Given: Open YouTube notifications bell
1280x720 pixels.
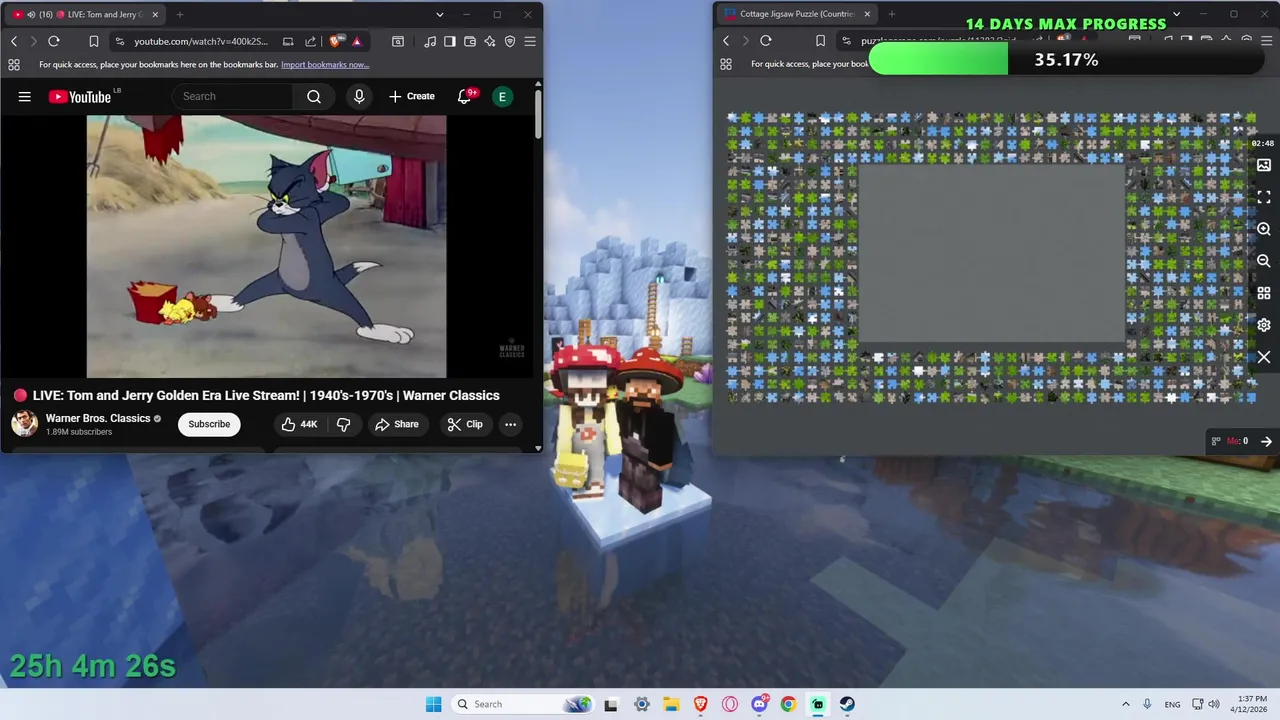Looking at the screenshot, I should pyautogui.click(x=465, y=96).
